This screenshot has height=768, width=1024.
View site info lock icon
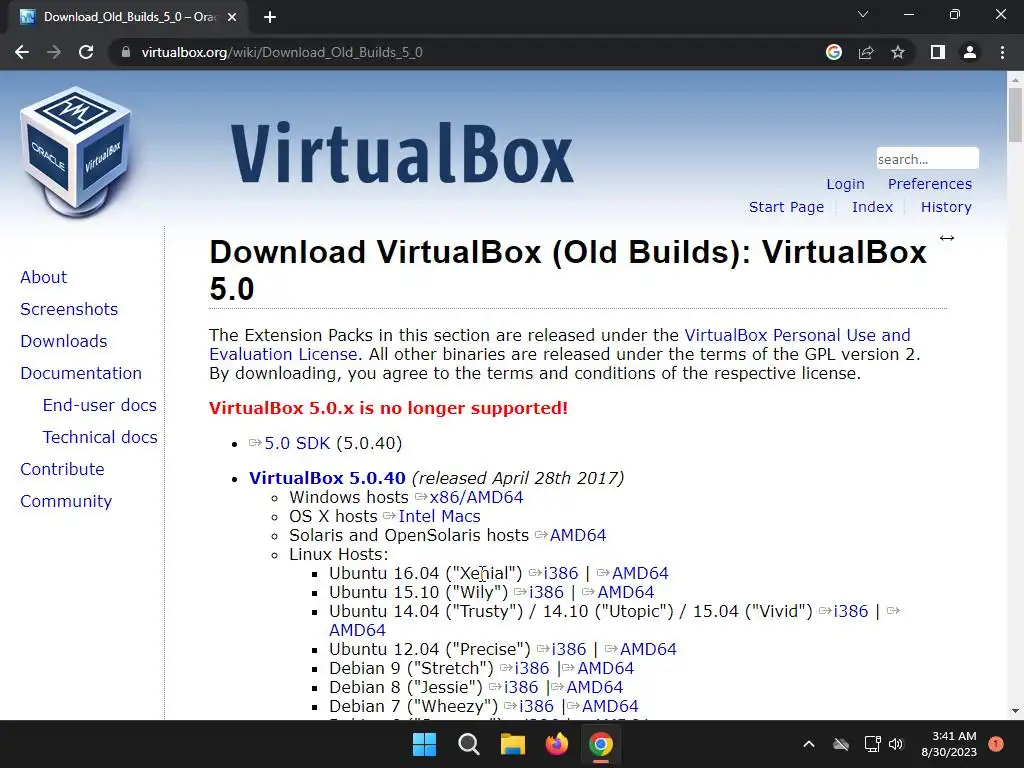(x=126, y=52)
